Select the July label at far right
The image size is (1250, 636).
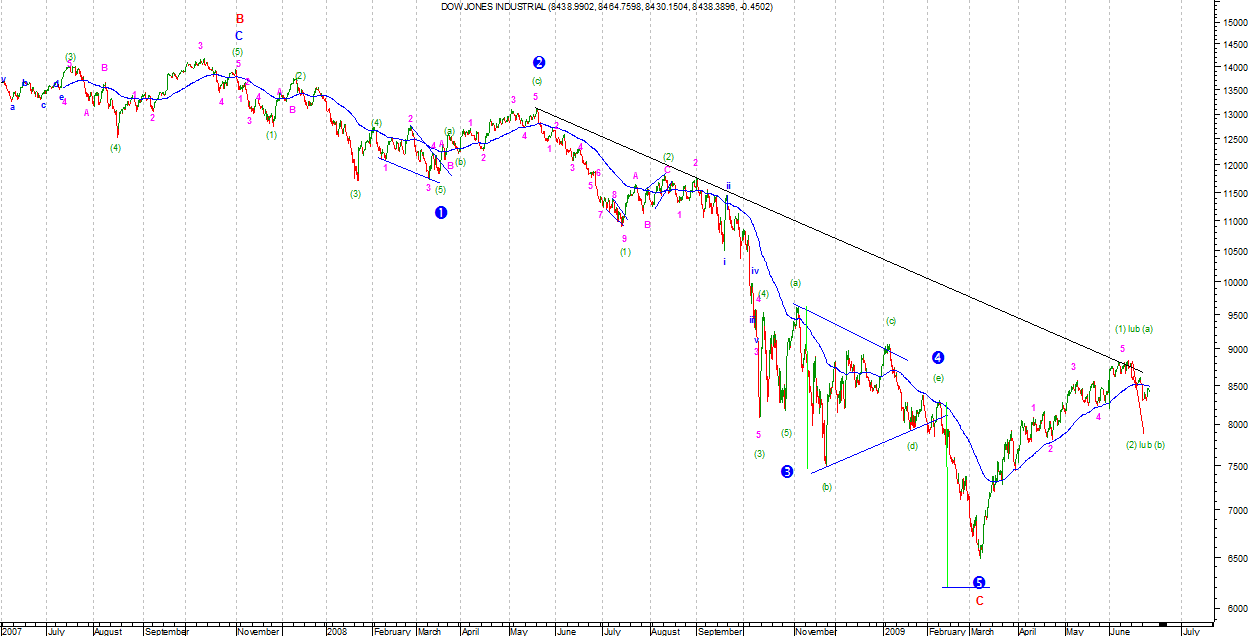[x=1191, y=631]
